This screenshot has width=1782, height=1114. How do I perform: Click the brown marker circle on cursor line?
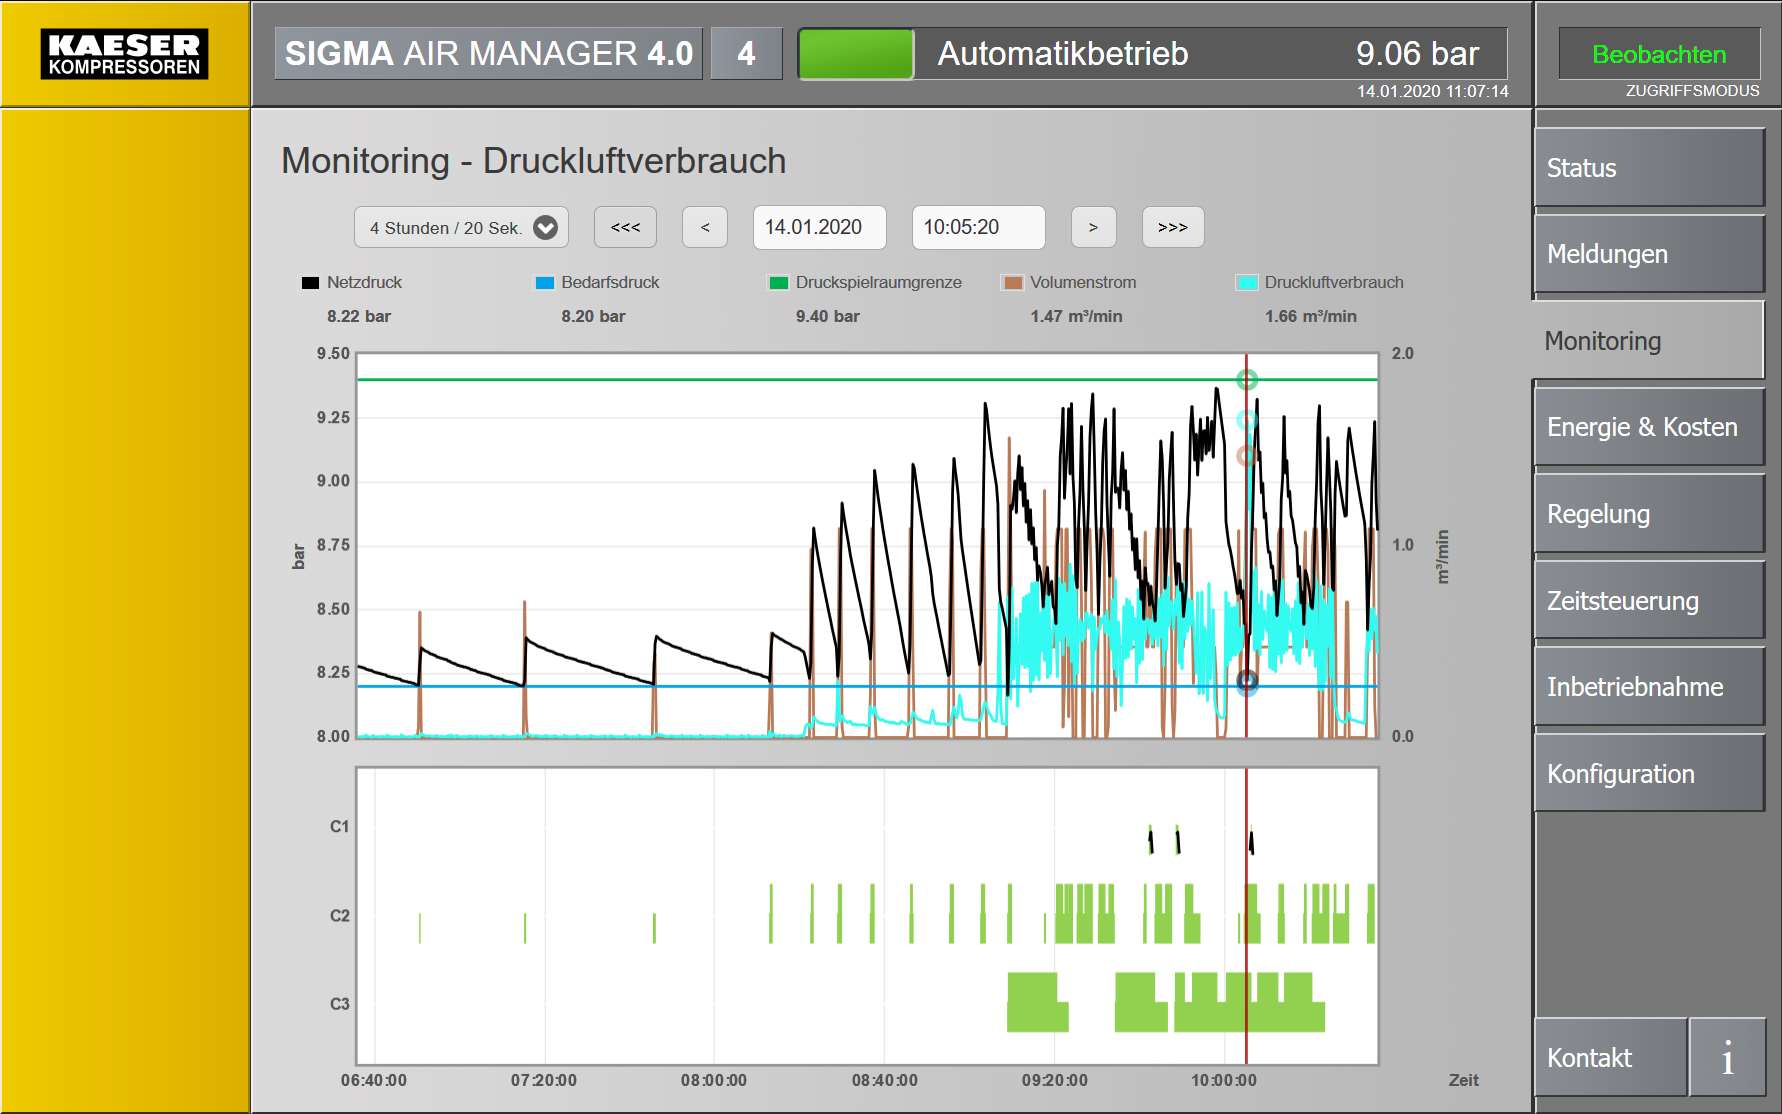tap(1246, 456)
